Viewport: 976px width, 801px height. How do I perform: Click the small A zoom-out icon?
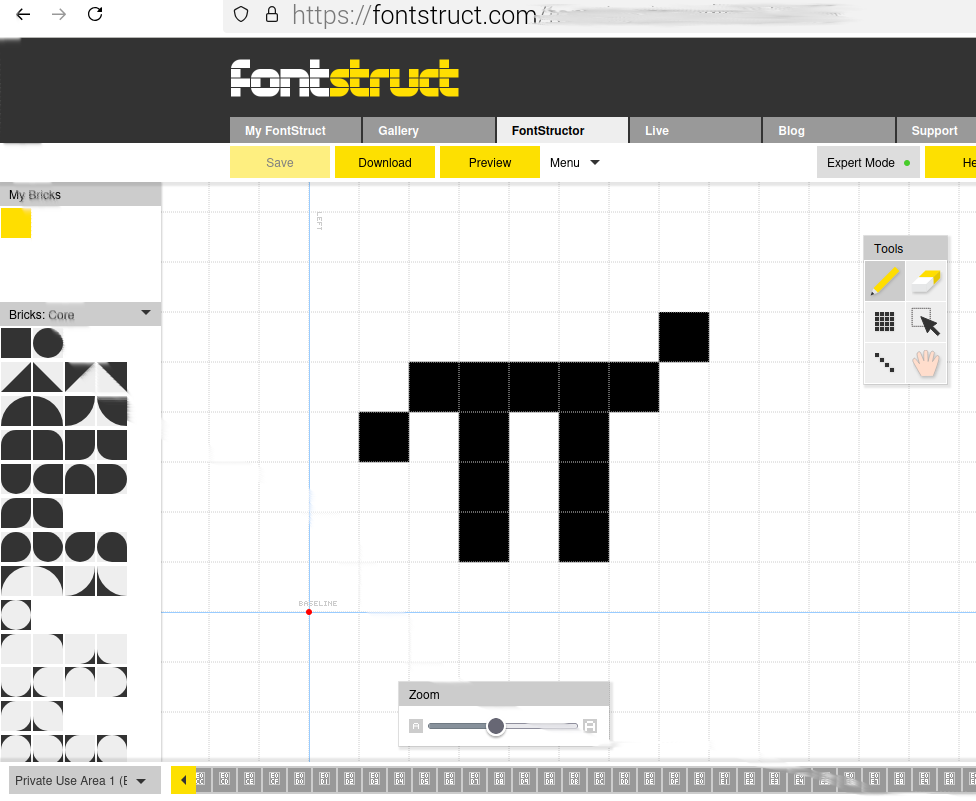pyautogui.click(x=416, y=726)
